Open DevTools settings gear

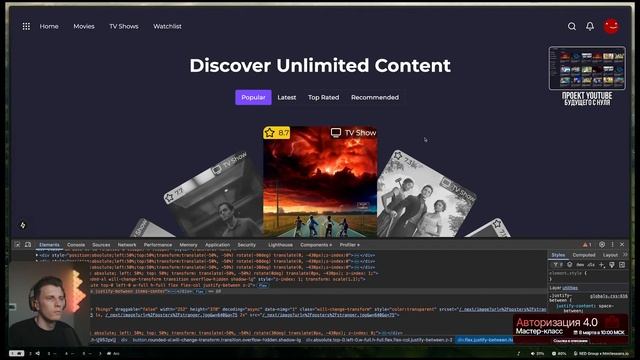pos(602,244)
